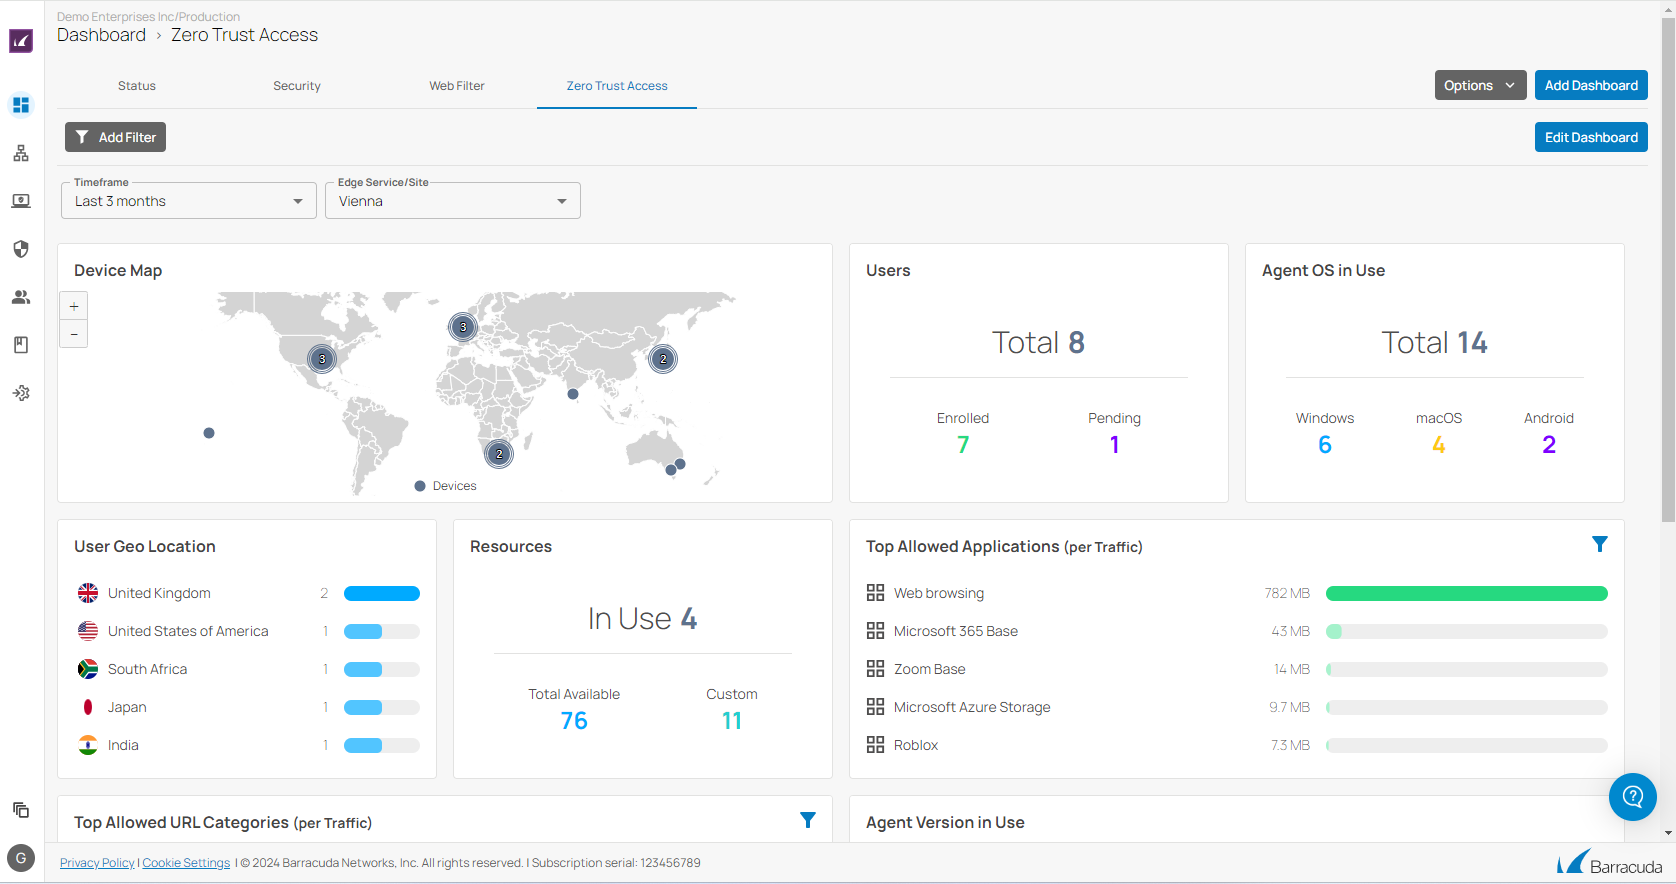Click the Japan user count bar
The image size is (1676, 884).
tap(382, 707)
